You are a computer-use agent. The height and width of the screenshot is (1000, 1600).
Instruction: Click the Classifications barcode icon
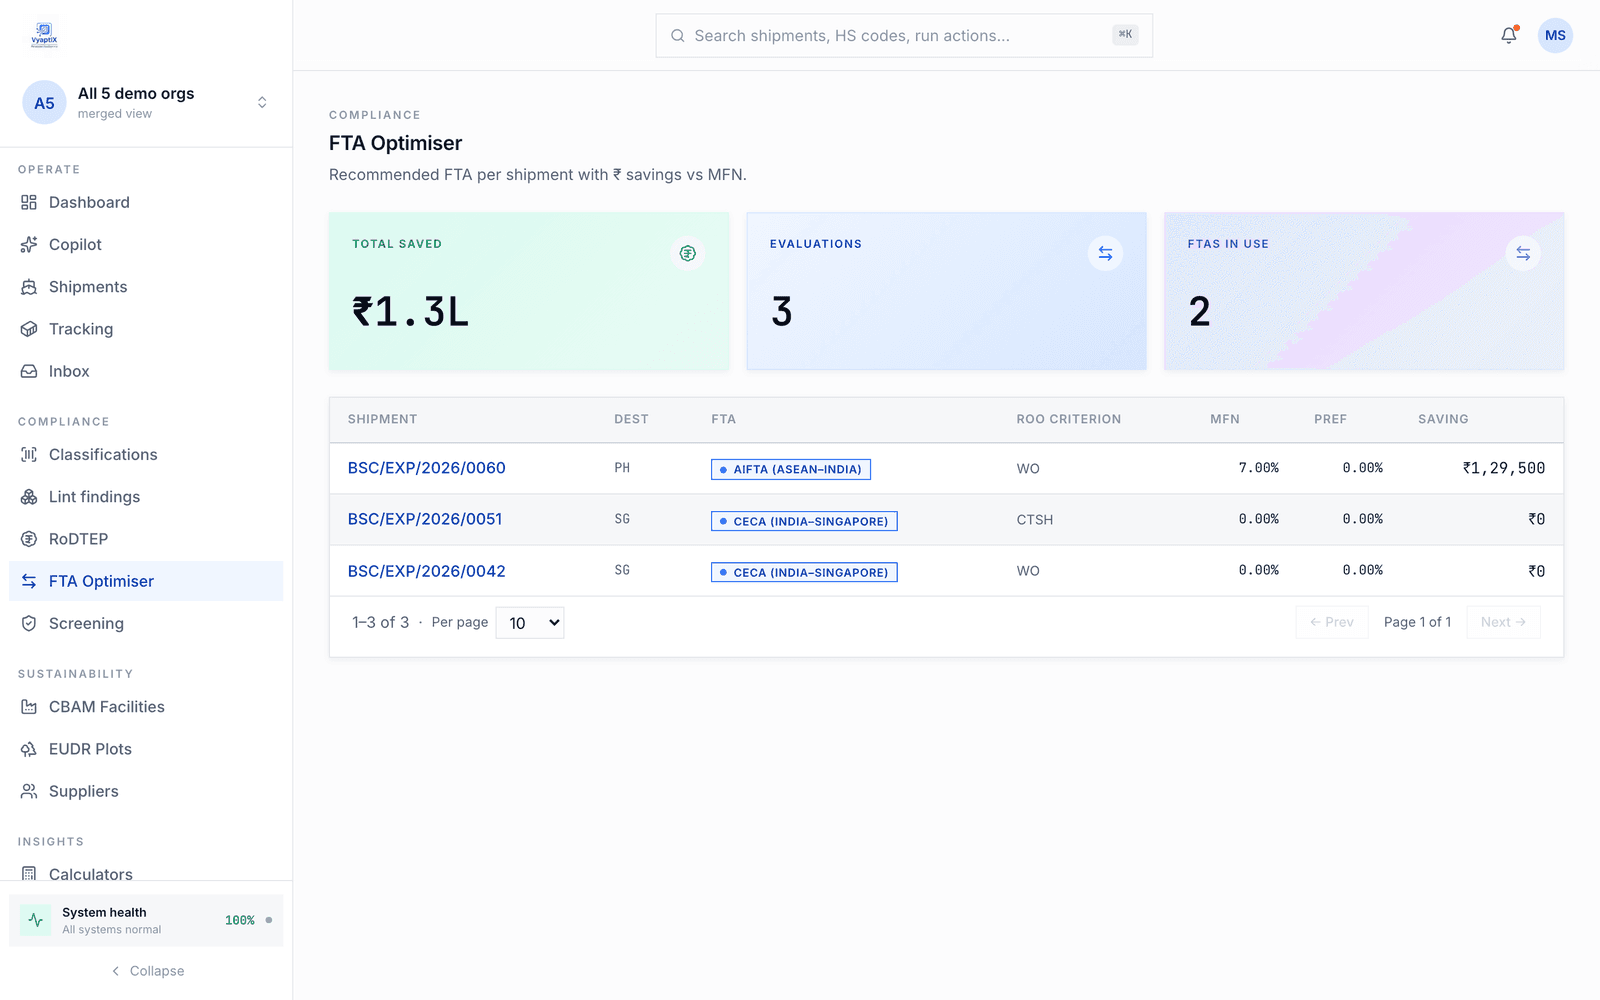pyautogui.click(x=29, y=454)
